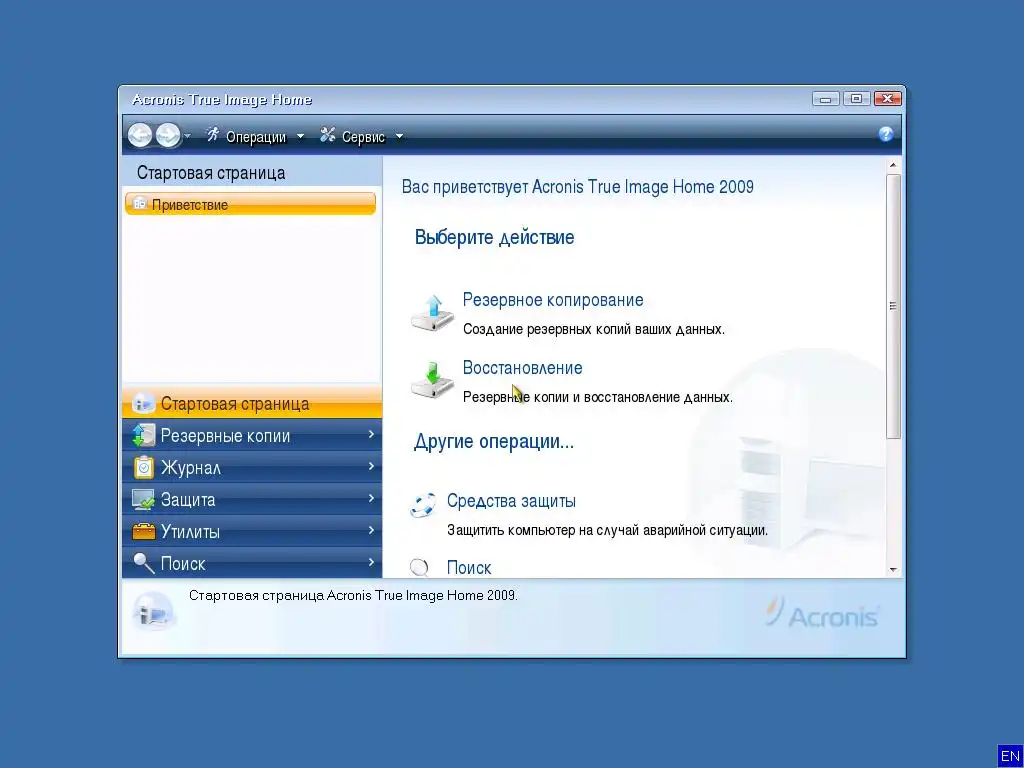Click the Forward navigation arrow button
Screen dimensions: 1024x768
(168, 135)
